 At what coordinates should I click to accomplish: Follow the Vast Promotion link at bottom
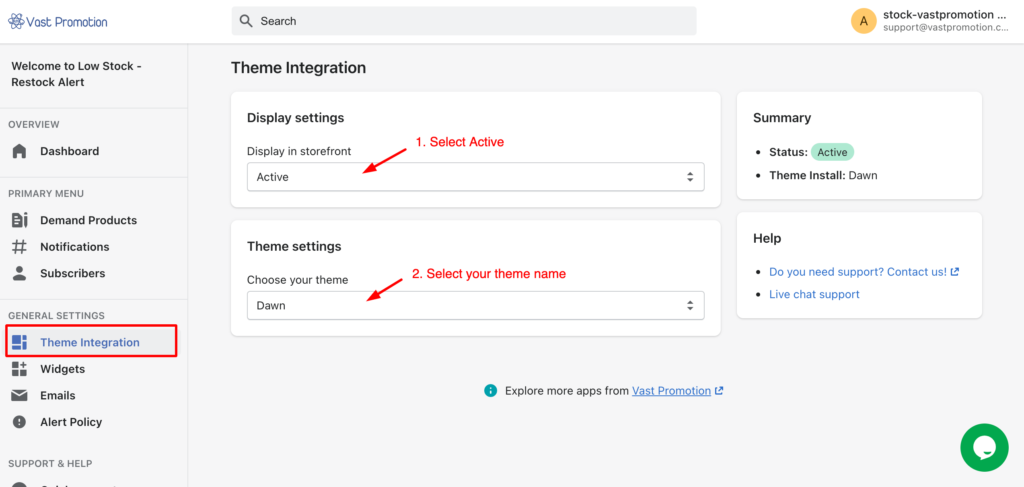click(671, 390)
